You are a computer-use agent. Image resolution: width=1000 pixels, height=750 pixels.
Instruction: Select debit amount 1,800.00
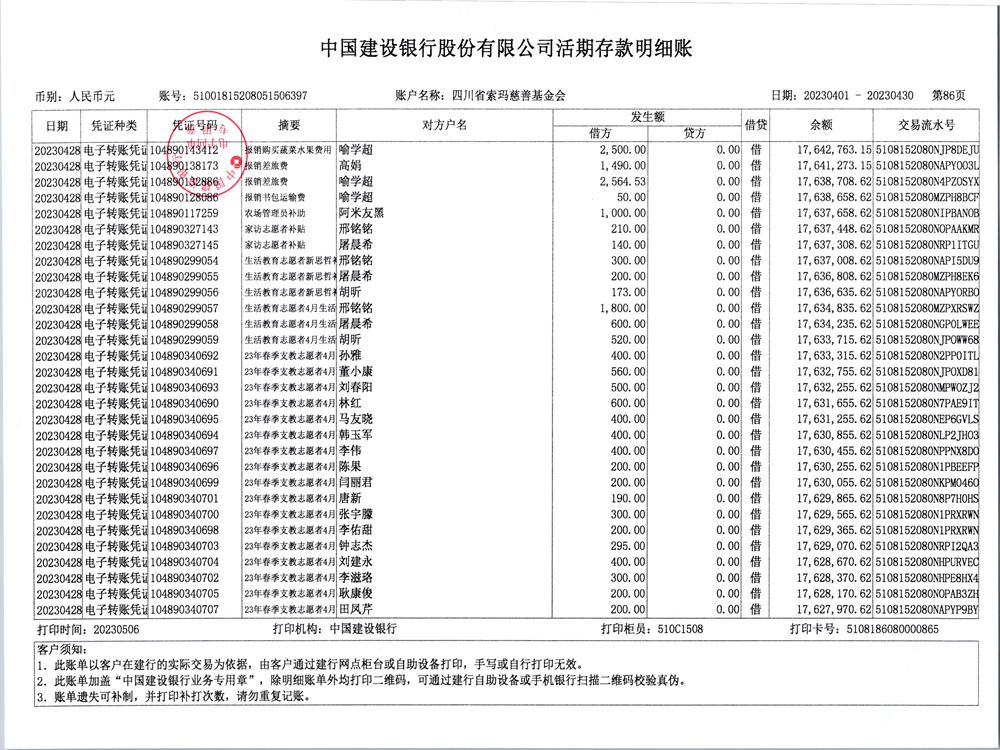(622, 309)
